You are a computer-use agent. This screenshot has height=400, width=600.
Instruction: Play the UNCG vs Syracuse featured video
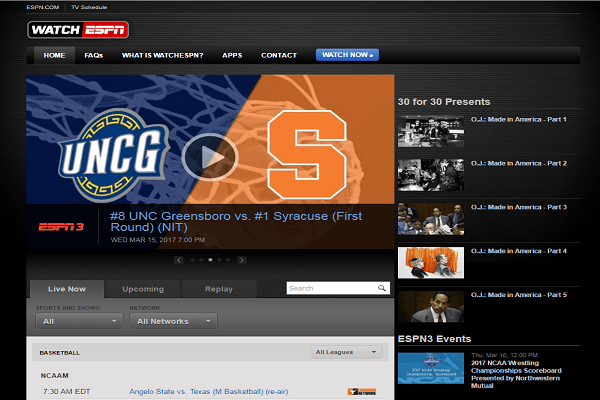[x=210, y=157]
